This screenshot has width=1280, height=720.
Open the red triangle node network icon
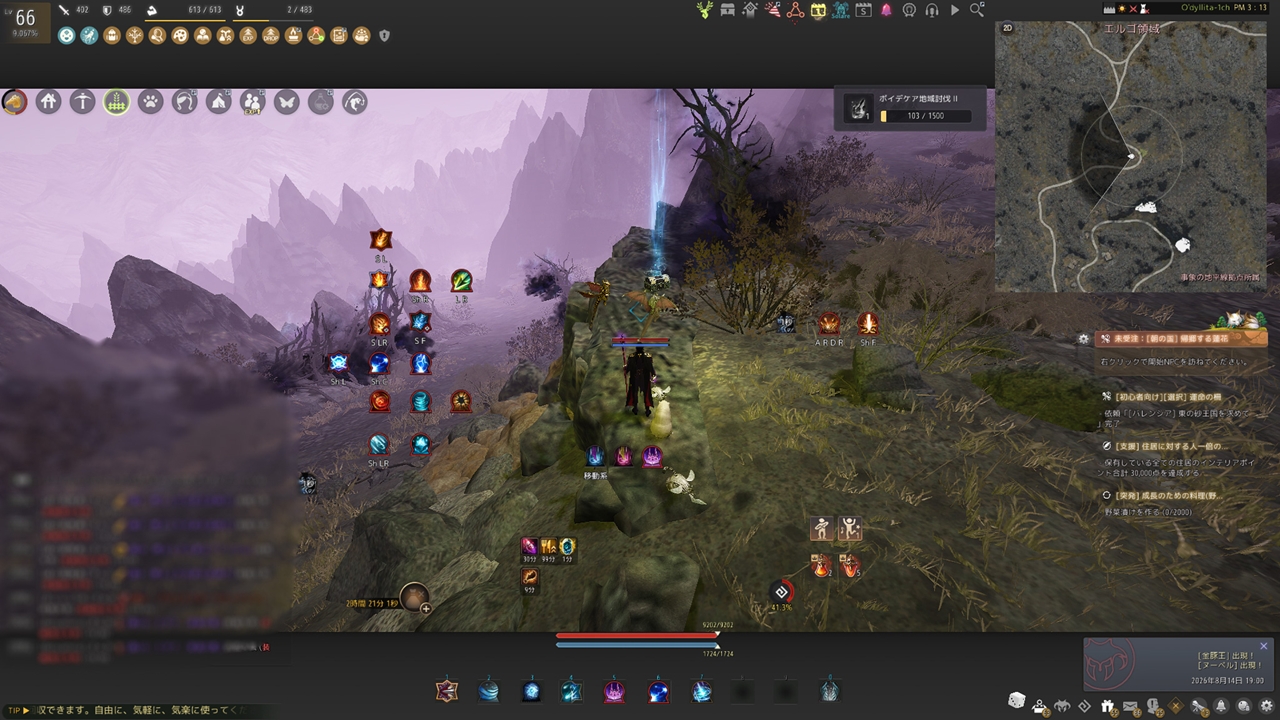[796, 10]
